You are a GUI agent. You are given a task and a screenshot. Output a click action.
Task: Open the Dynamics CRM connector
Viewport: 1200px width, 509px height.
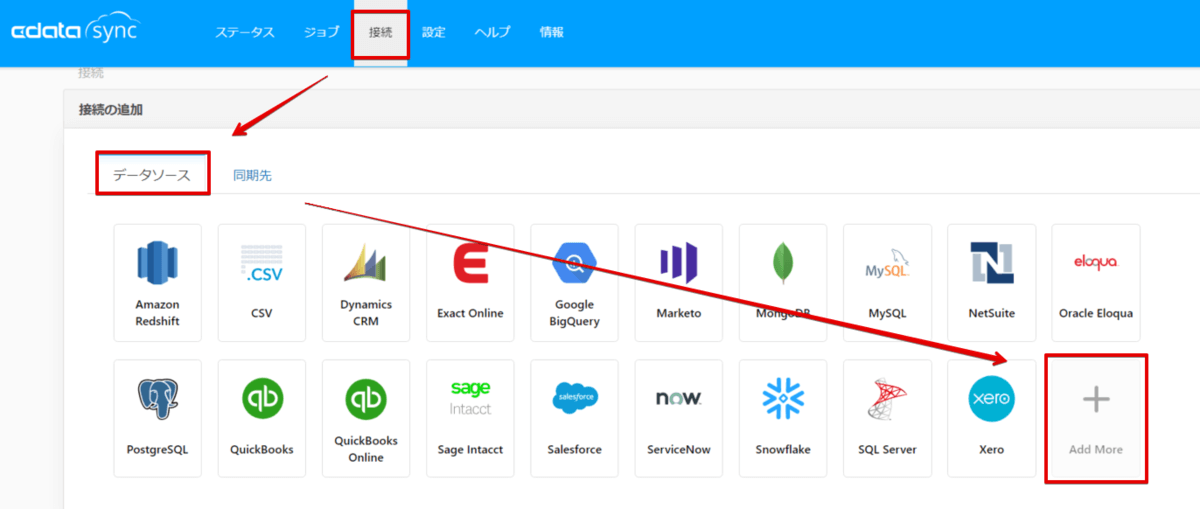coord(366,283)
